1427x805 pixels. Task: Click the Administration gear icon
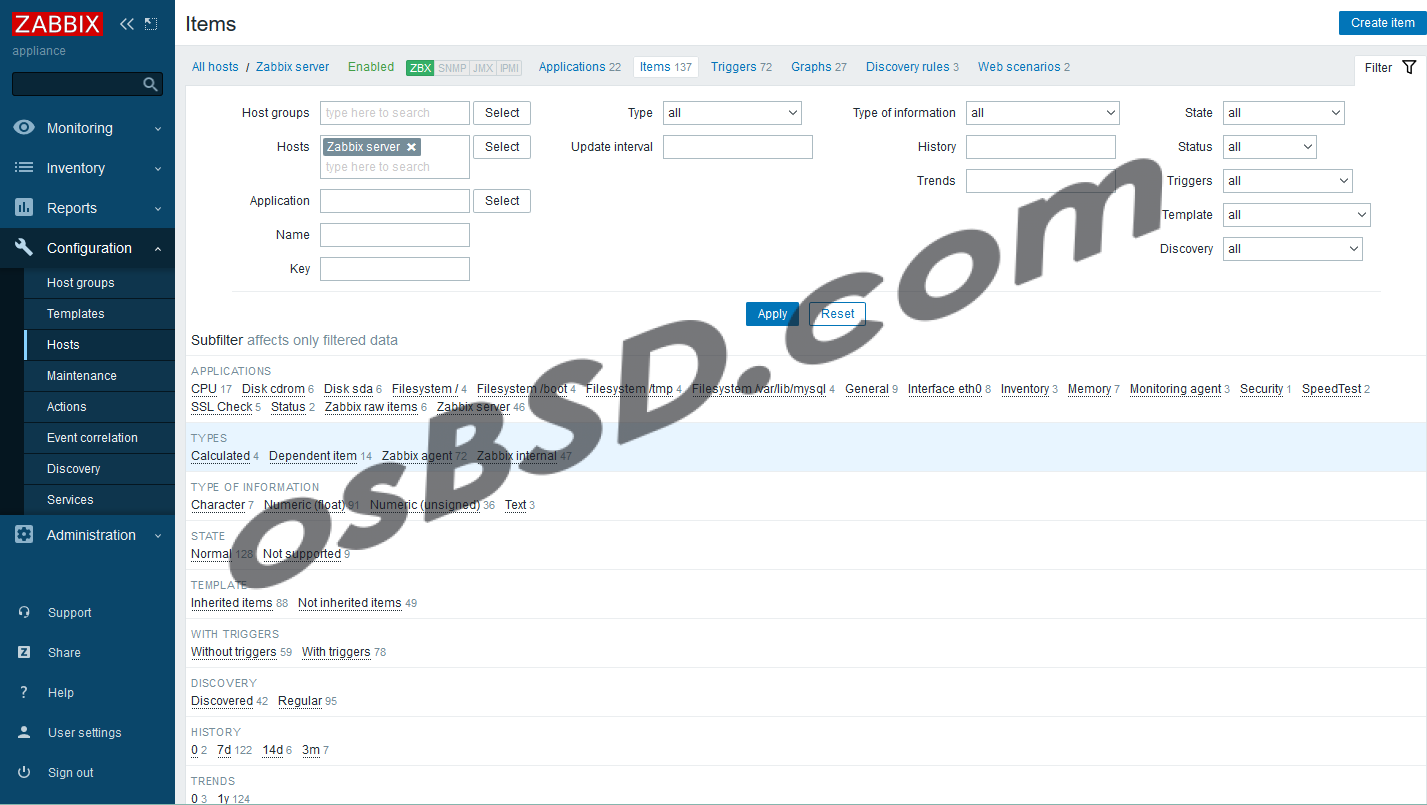coord(24,535)
